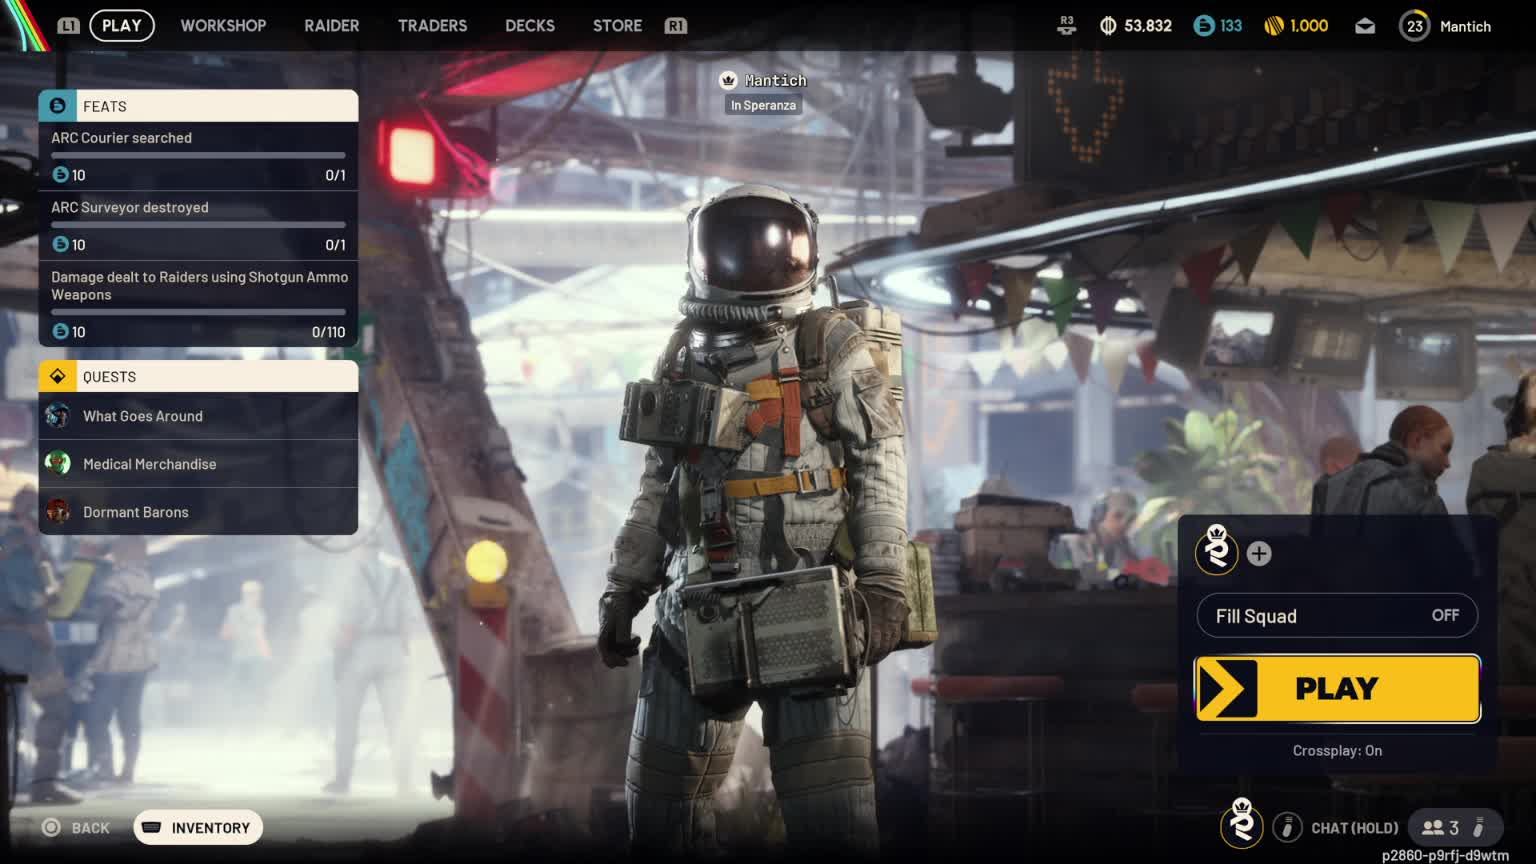Click the reward icon under ARC Courier searched
The height and width of the screenshot is (864, 1536).
(x=60, y=175)
